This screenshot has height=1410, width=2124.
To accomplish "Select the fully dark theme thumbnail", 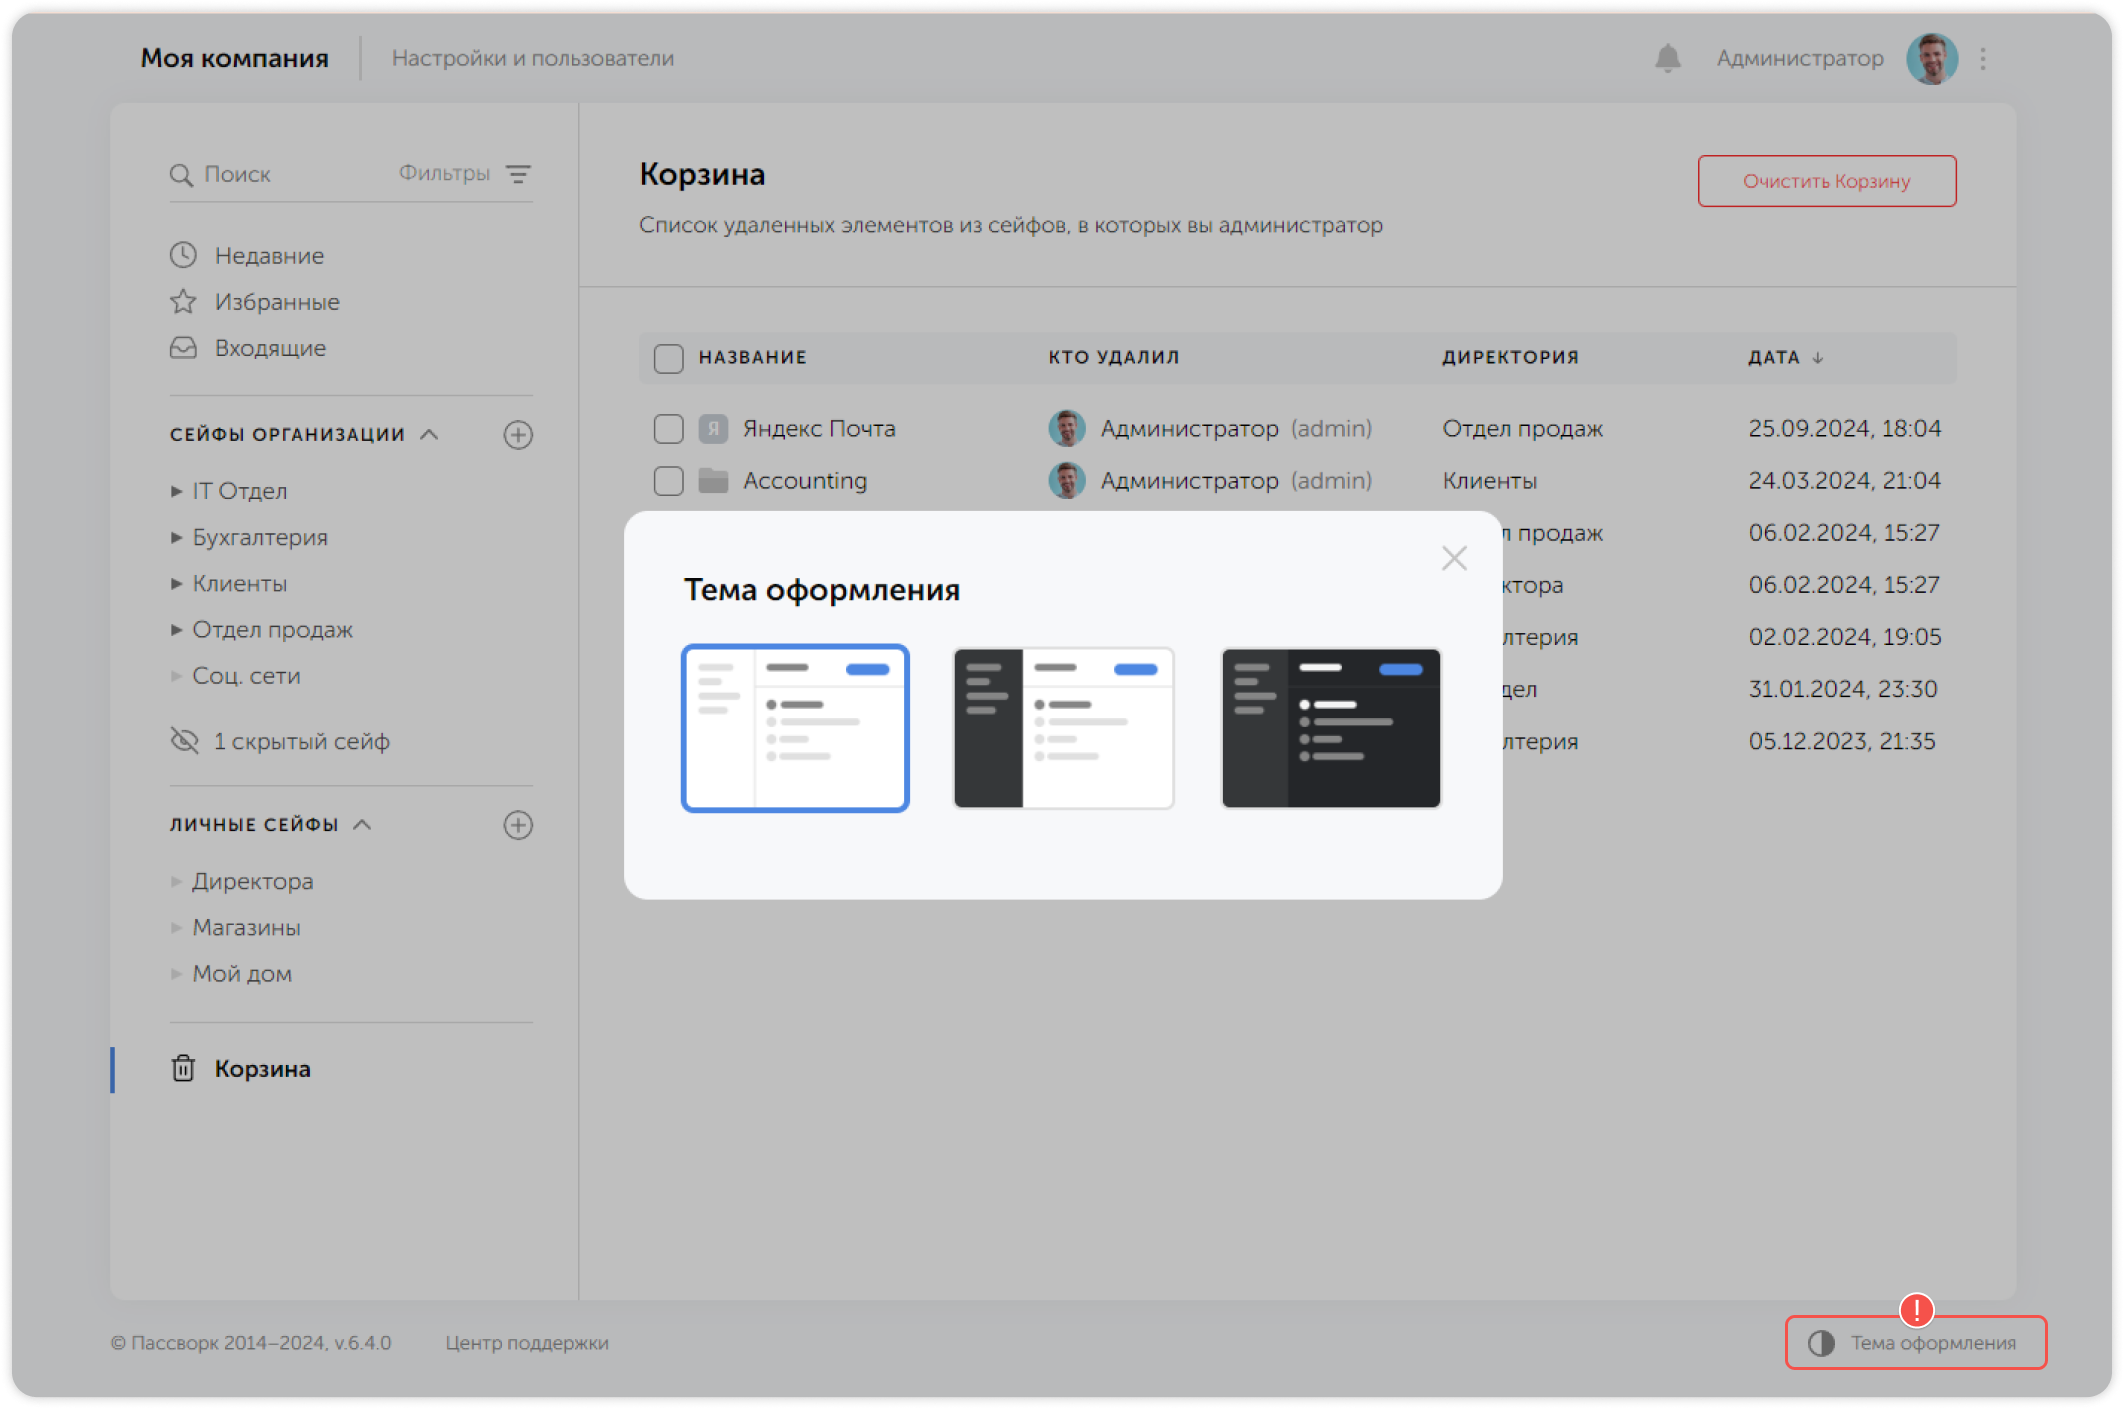I will point(1330,728).
